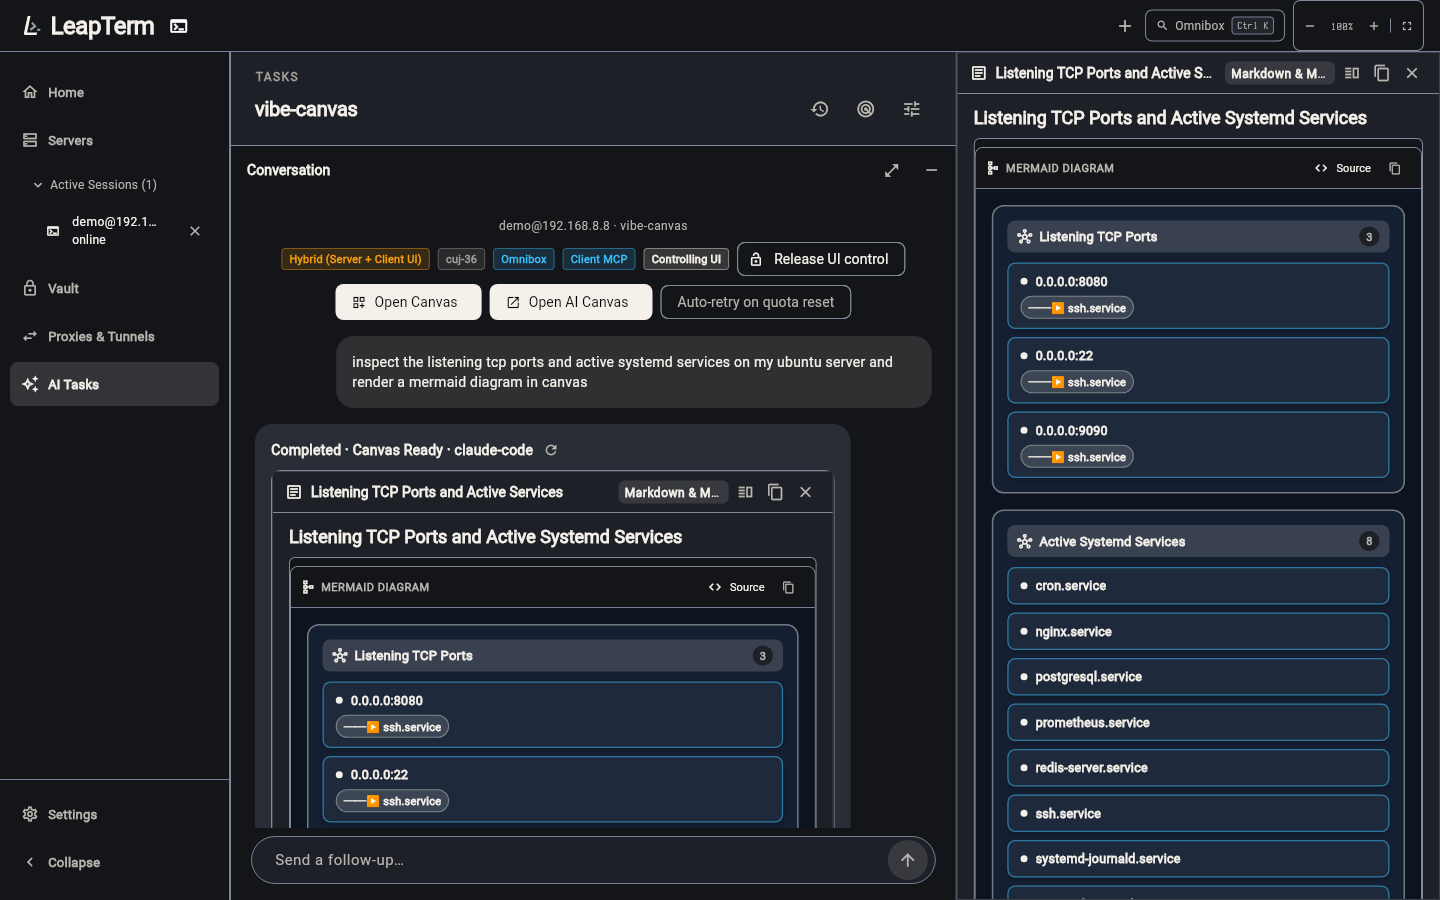
Task: Open the tune settings sliders icon
Action: (x=912, y=109)
